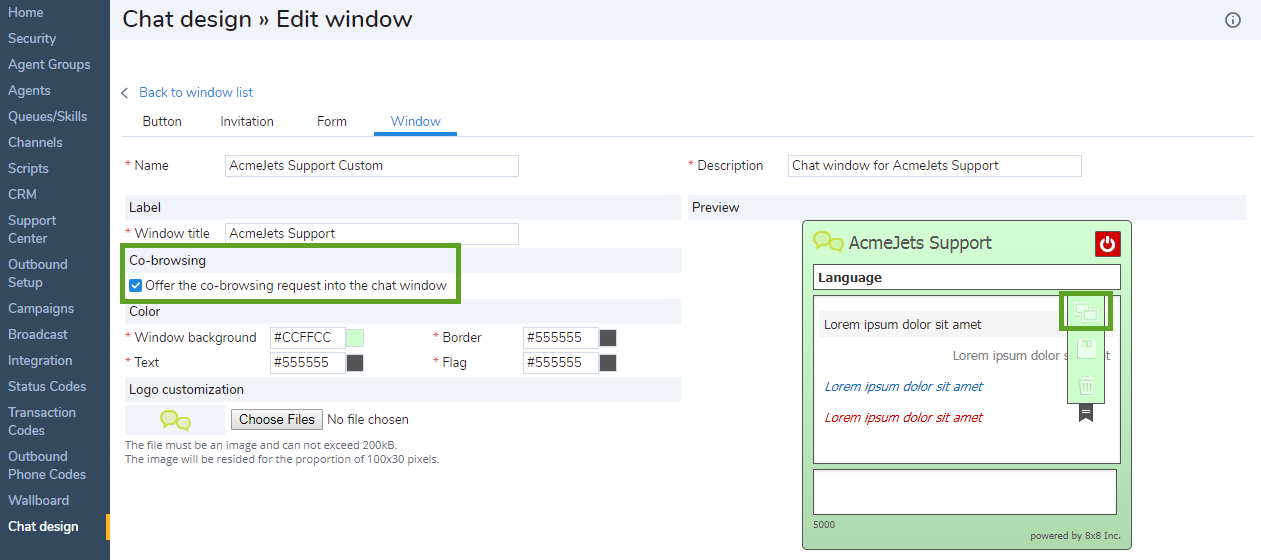Screen dimensions: 1261x560
Task: Click the chat bubbles logo in preview header
Action: tap(828, 241)
